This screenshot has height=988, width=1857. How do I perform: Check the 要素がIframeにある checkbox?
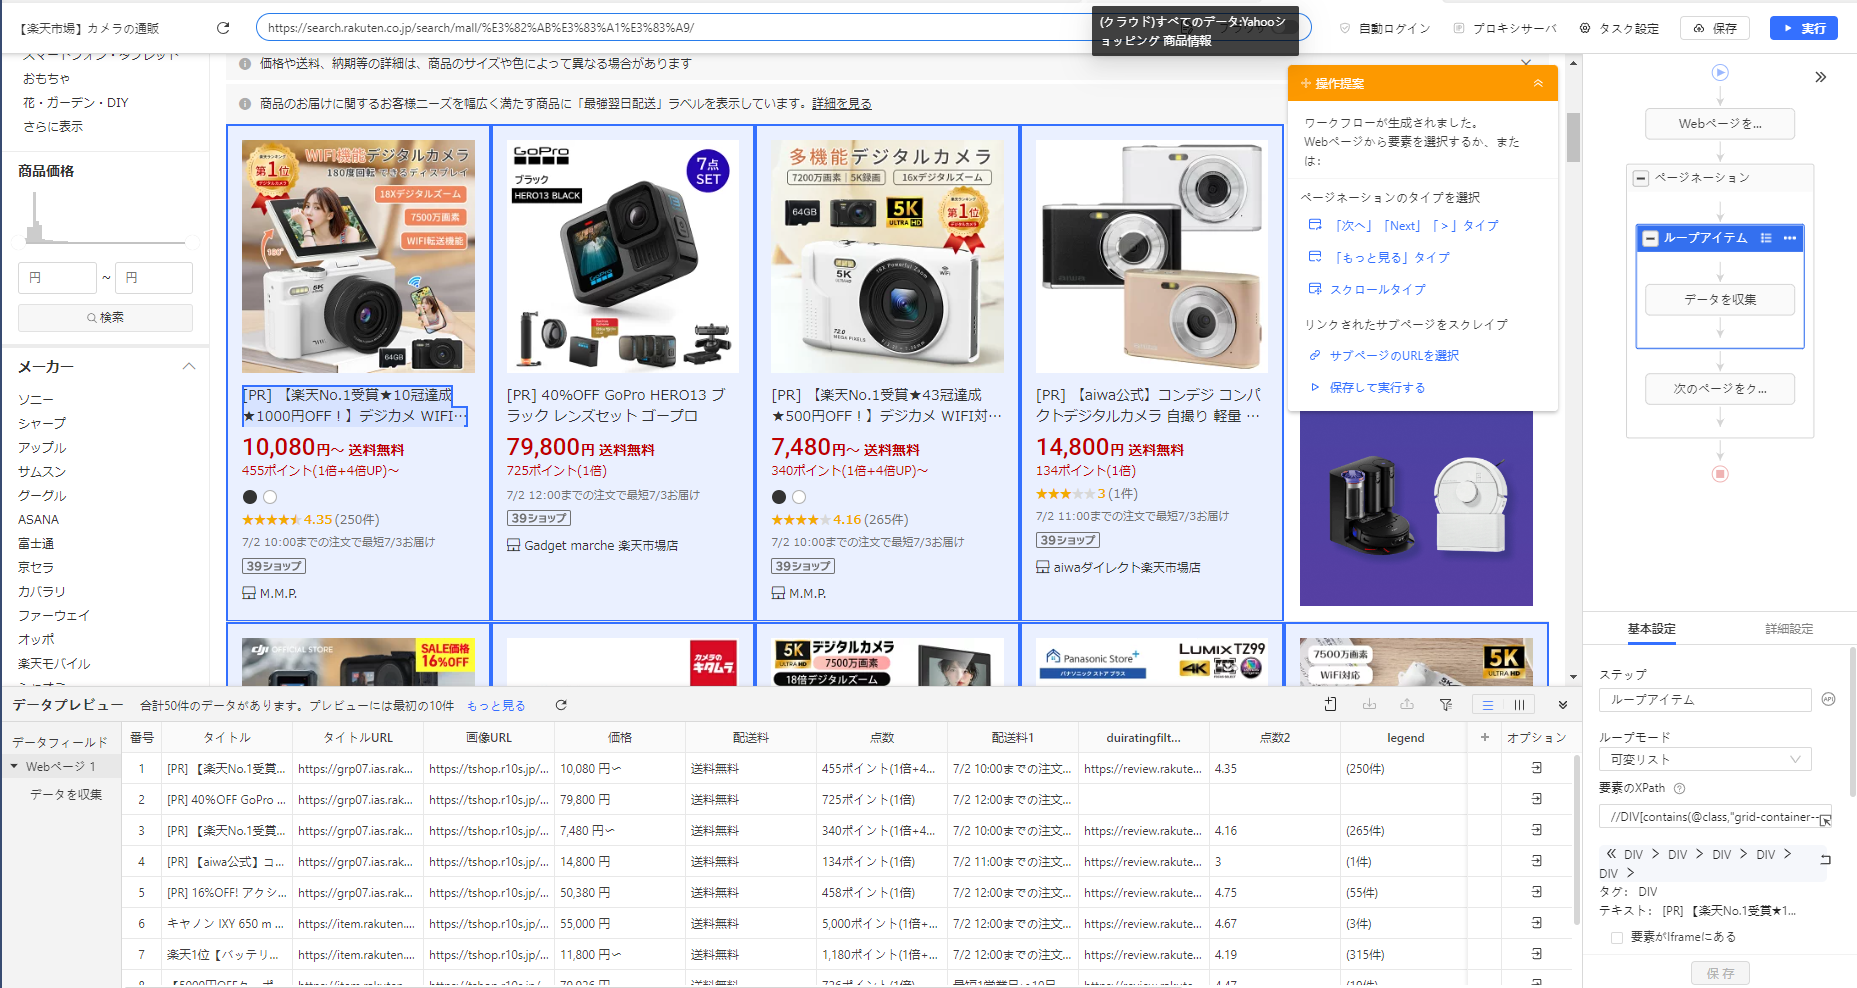click(x=1617, y=937)
